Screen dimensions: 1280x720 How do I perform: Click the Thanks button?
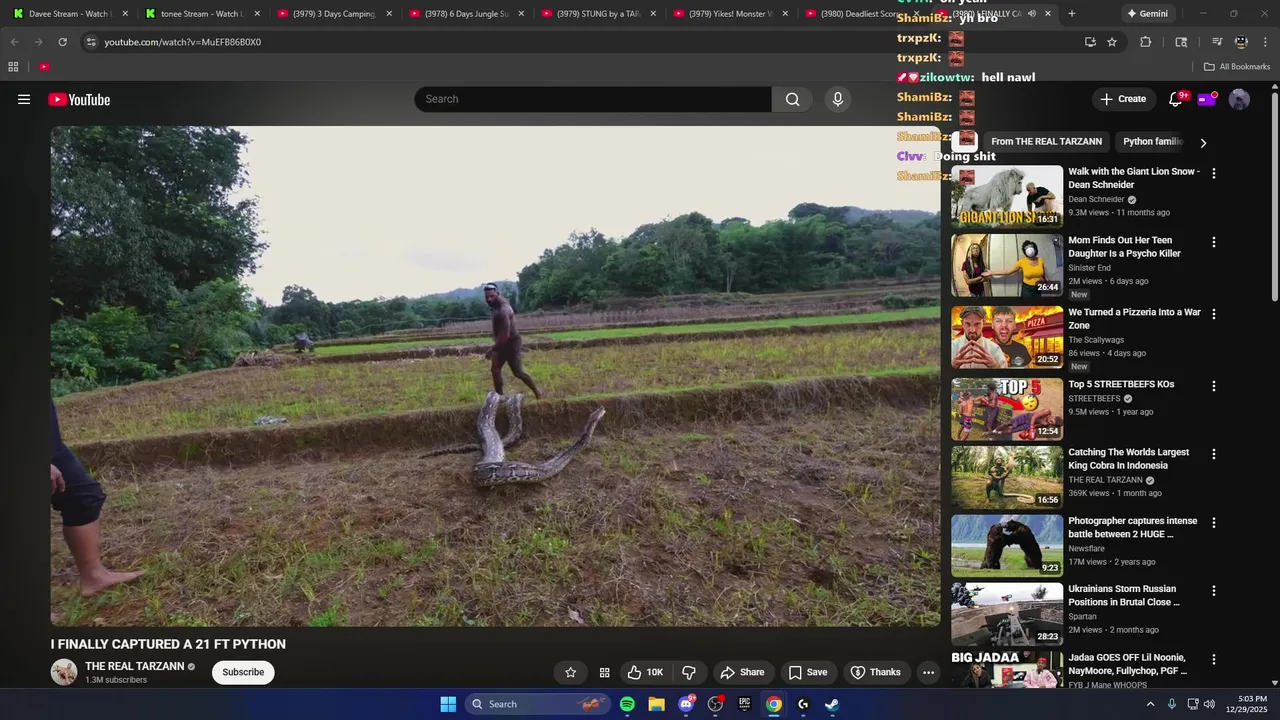coord(875,672)
